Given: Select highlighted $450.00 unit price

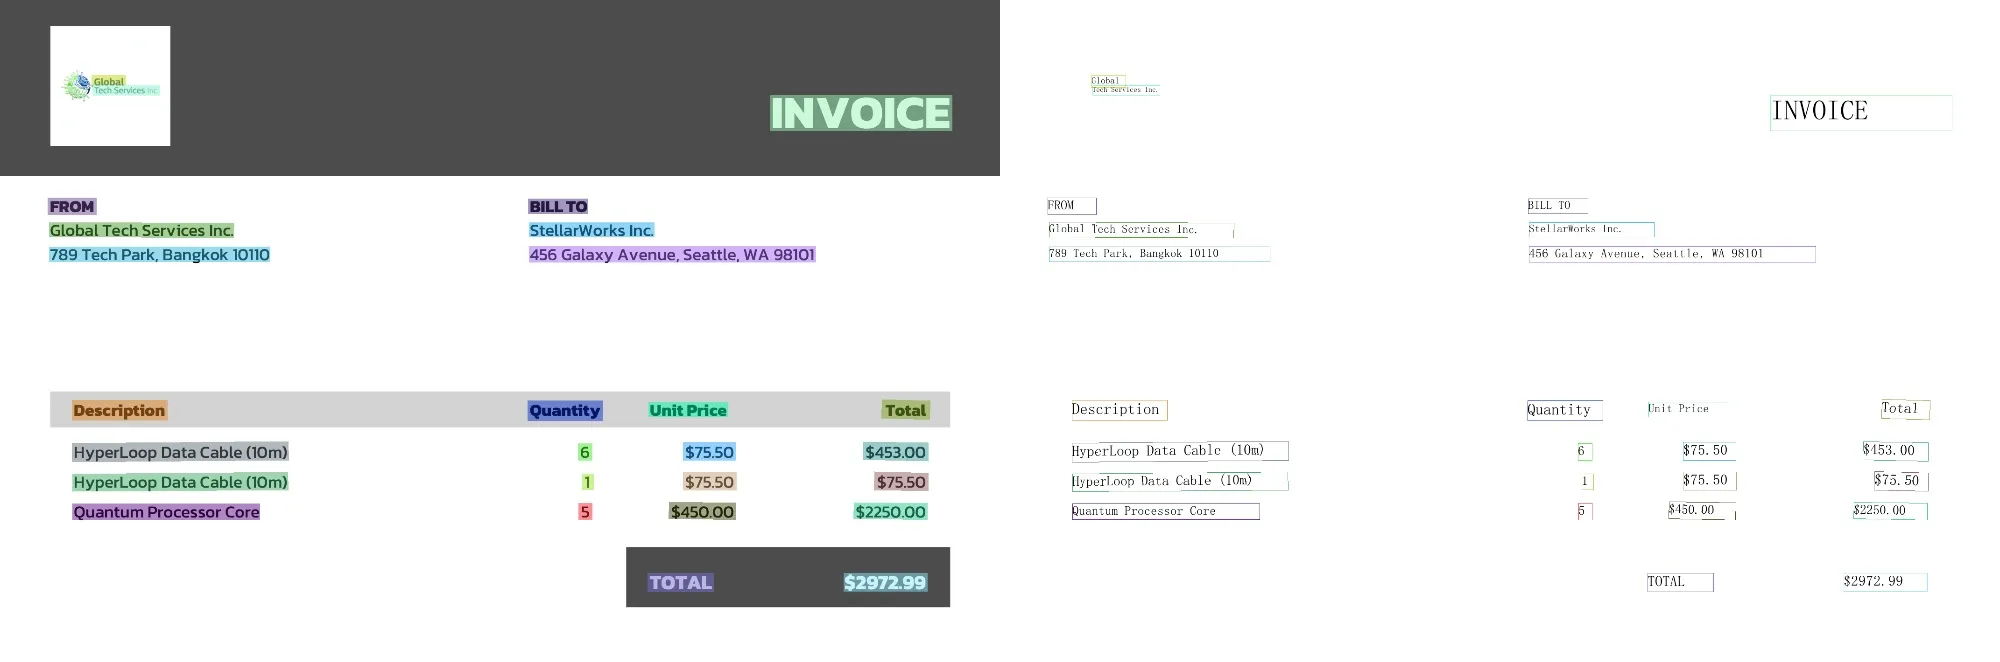Looking at the screenshot, I should 703,512.
